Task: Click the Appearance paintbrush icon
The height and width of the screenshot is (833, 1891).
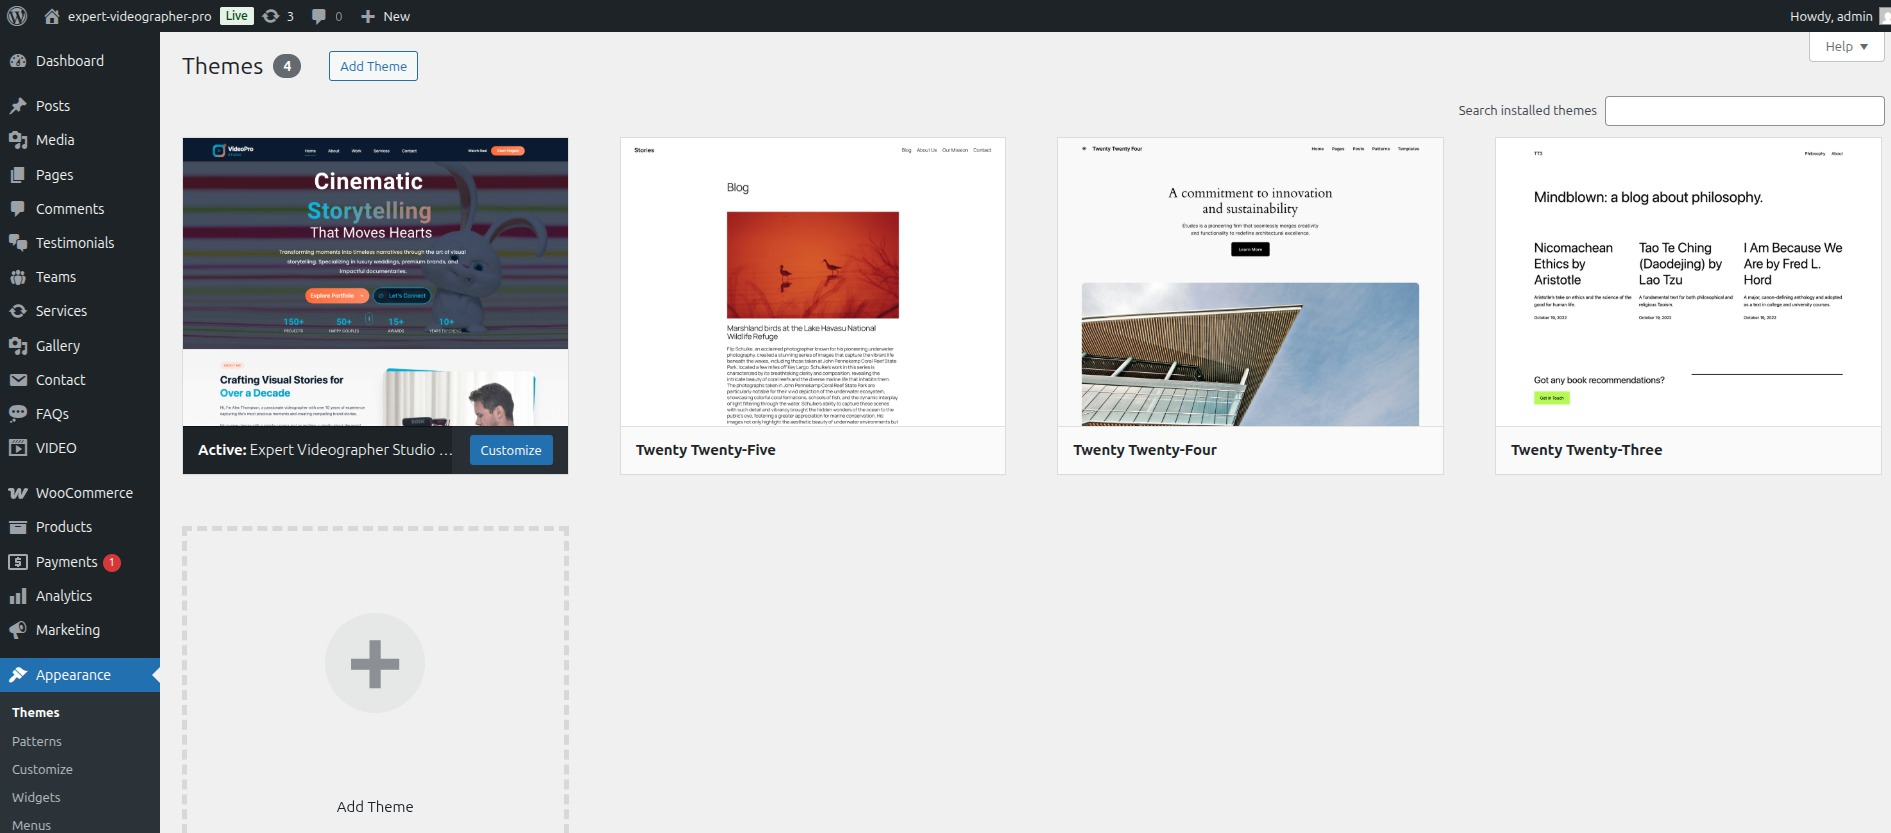Action: 18,675
